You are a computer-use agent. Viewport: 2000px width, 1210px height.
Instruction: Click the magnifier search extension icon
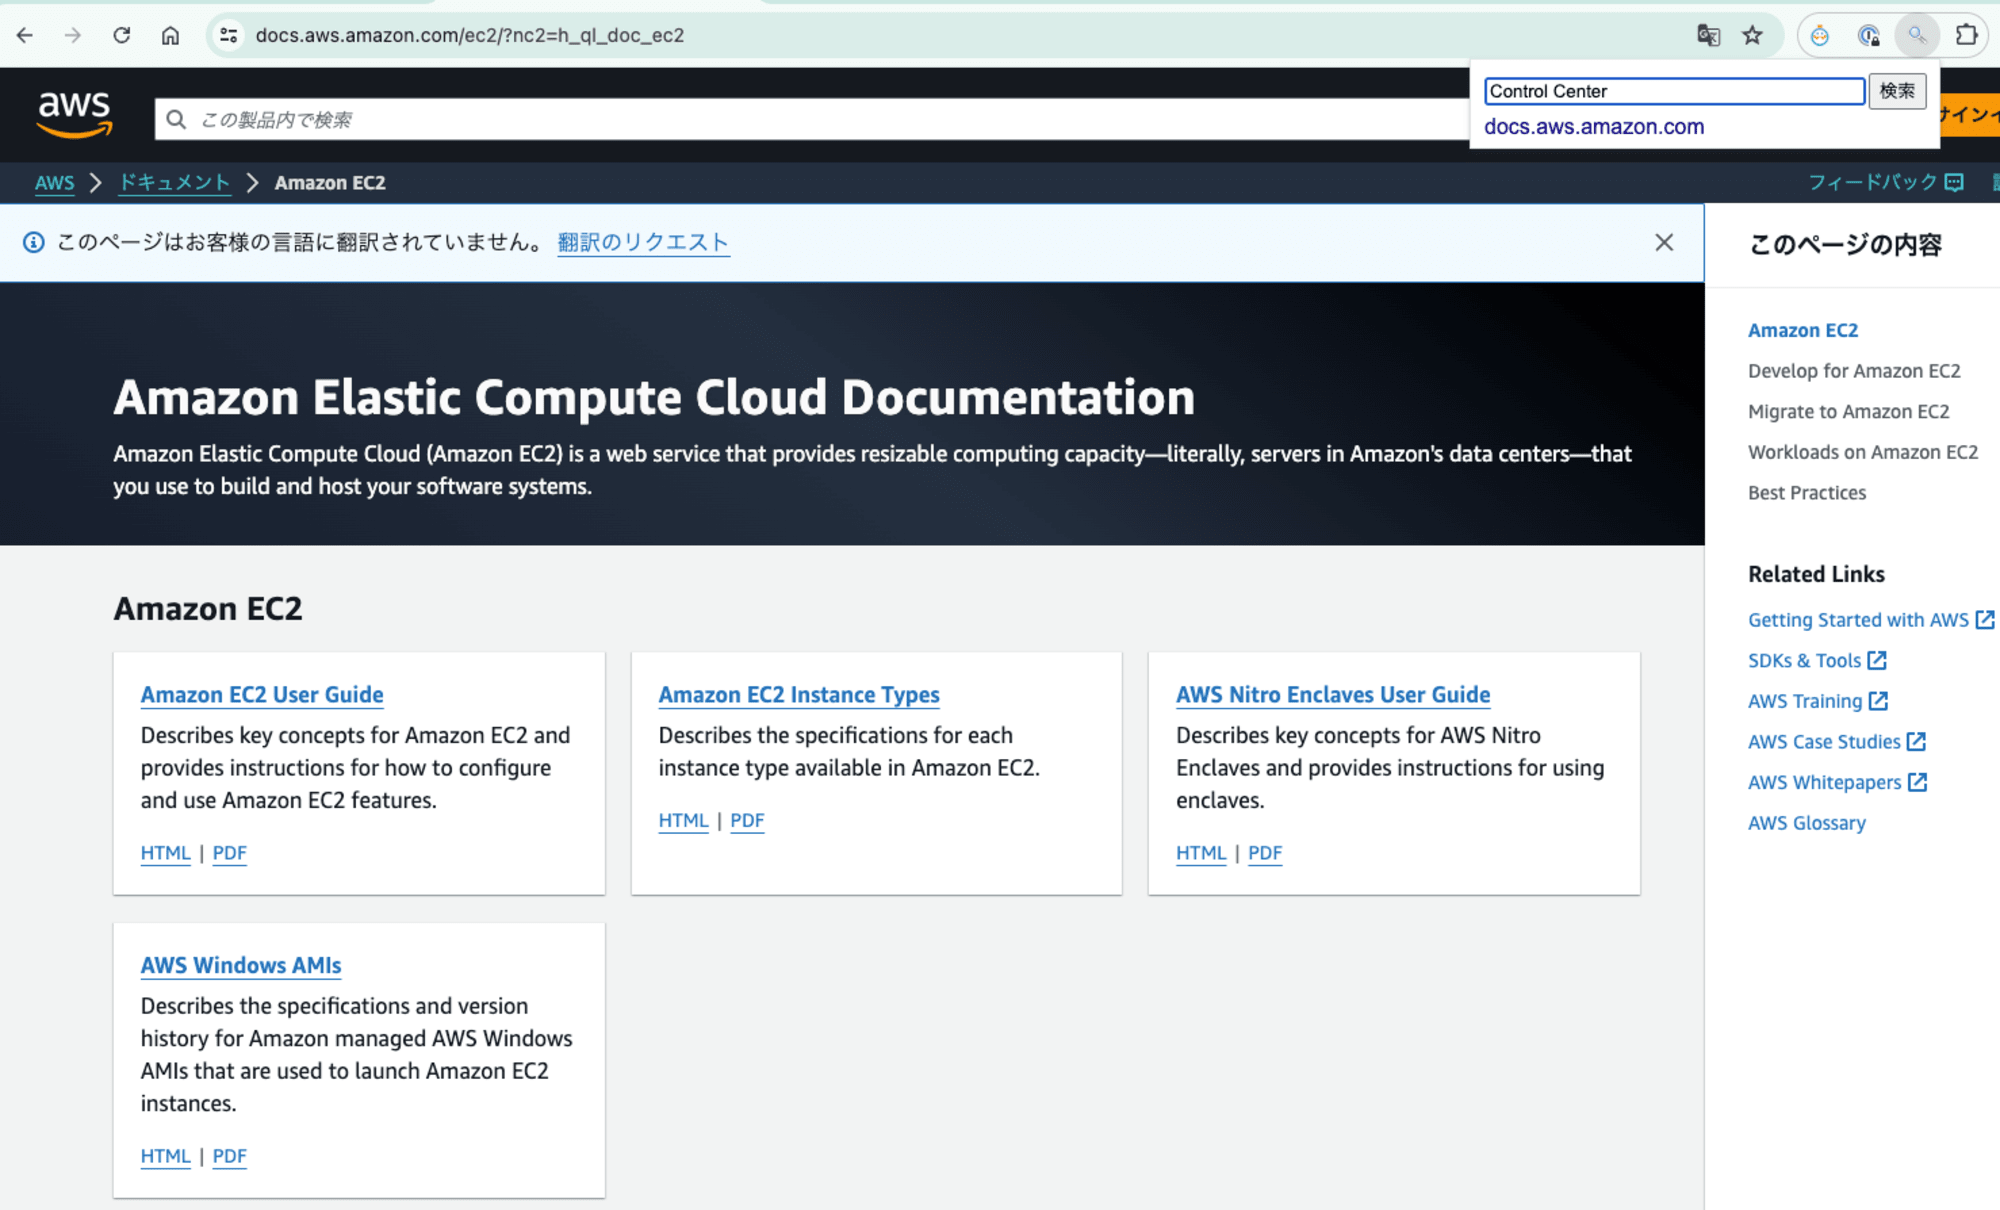(x=1917, y=35)
